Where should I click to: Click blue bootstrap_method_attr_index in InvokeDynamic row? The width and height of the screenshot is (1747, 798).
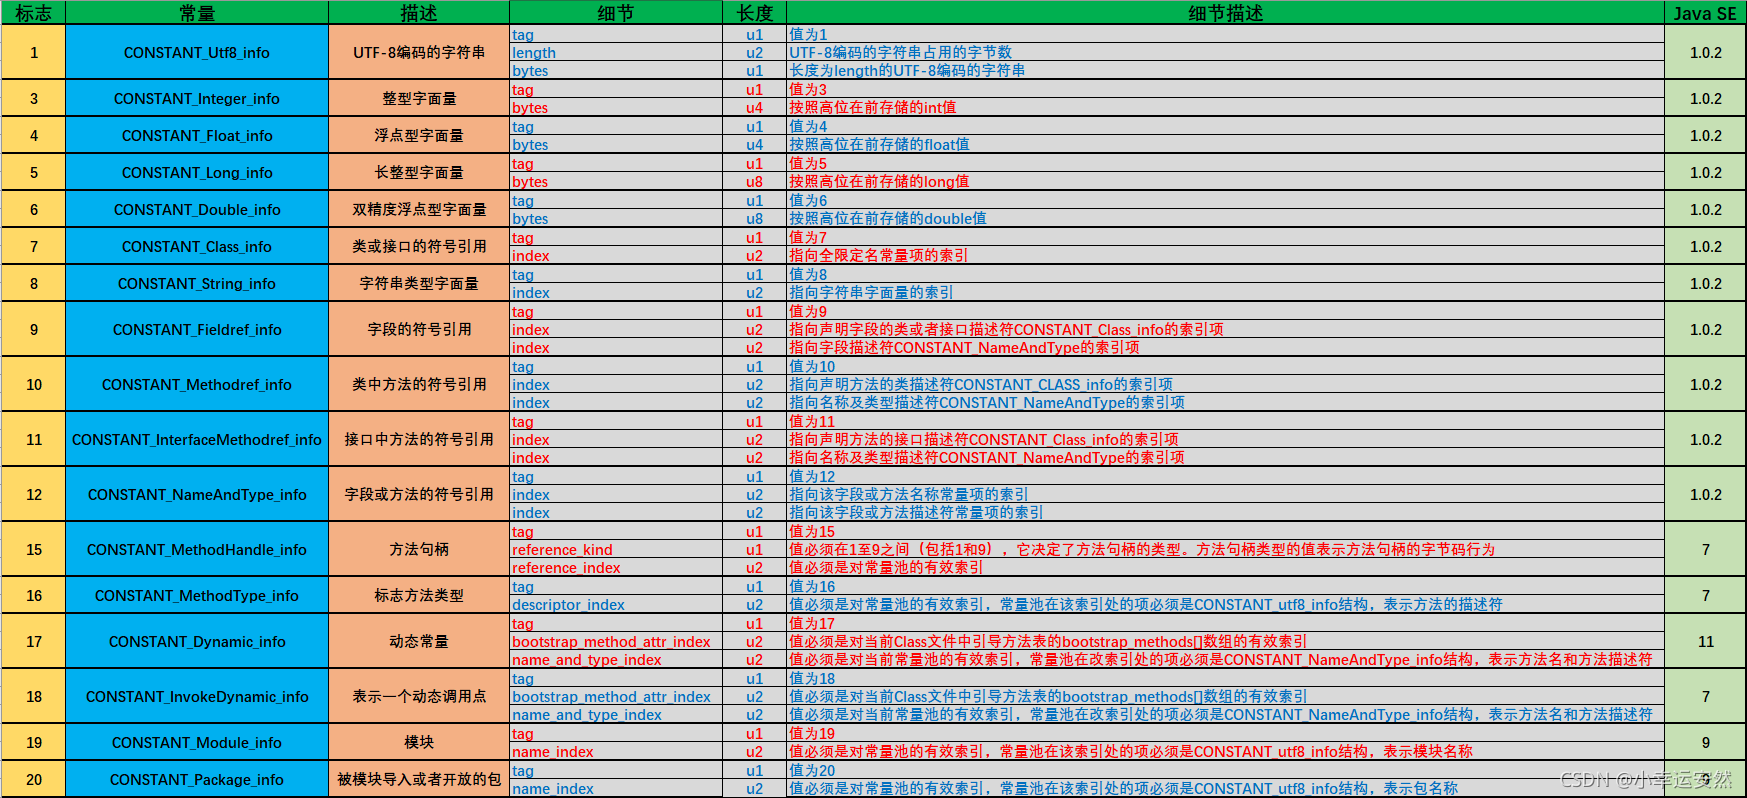click(x=616, y=696)
